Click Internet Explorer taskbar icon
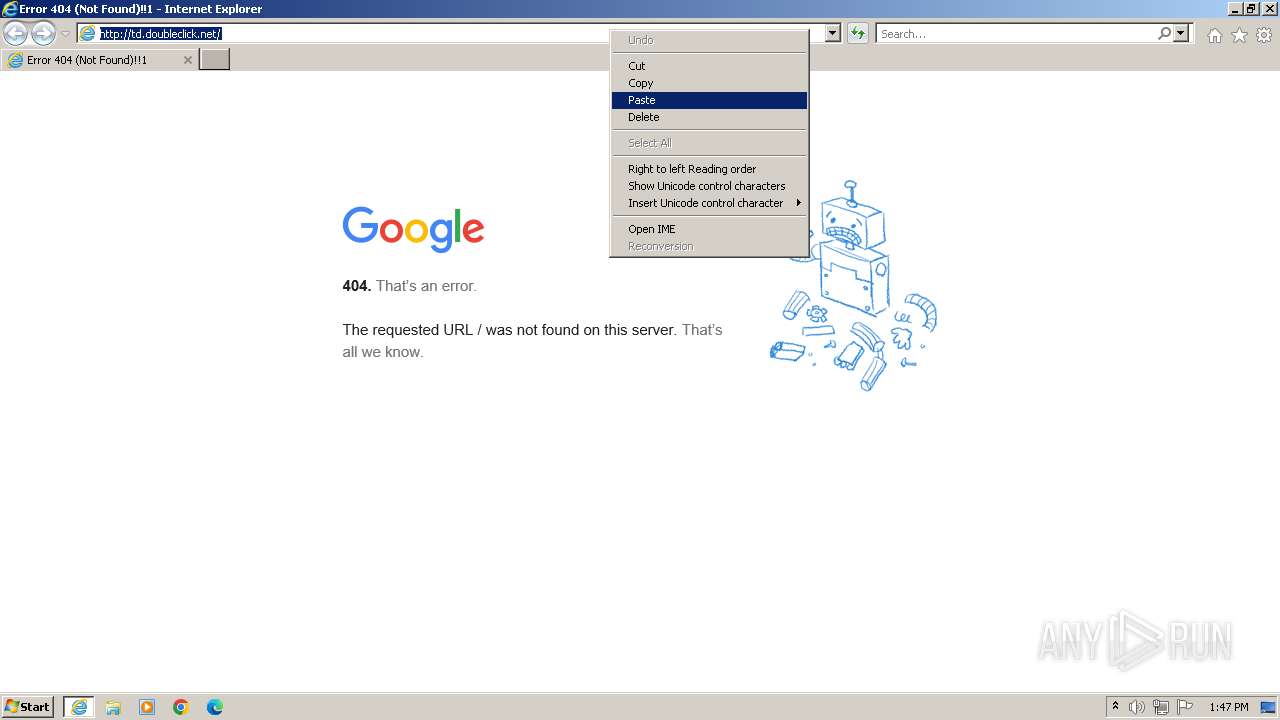Viewport: 1280px width, 720px height. click(x=79, y=707)
